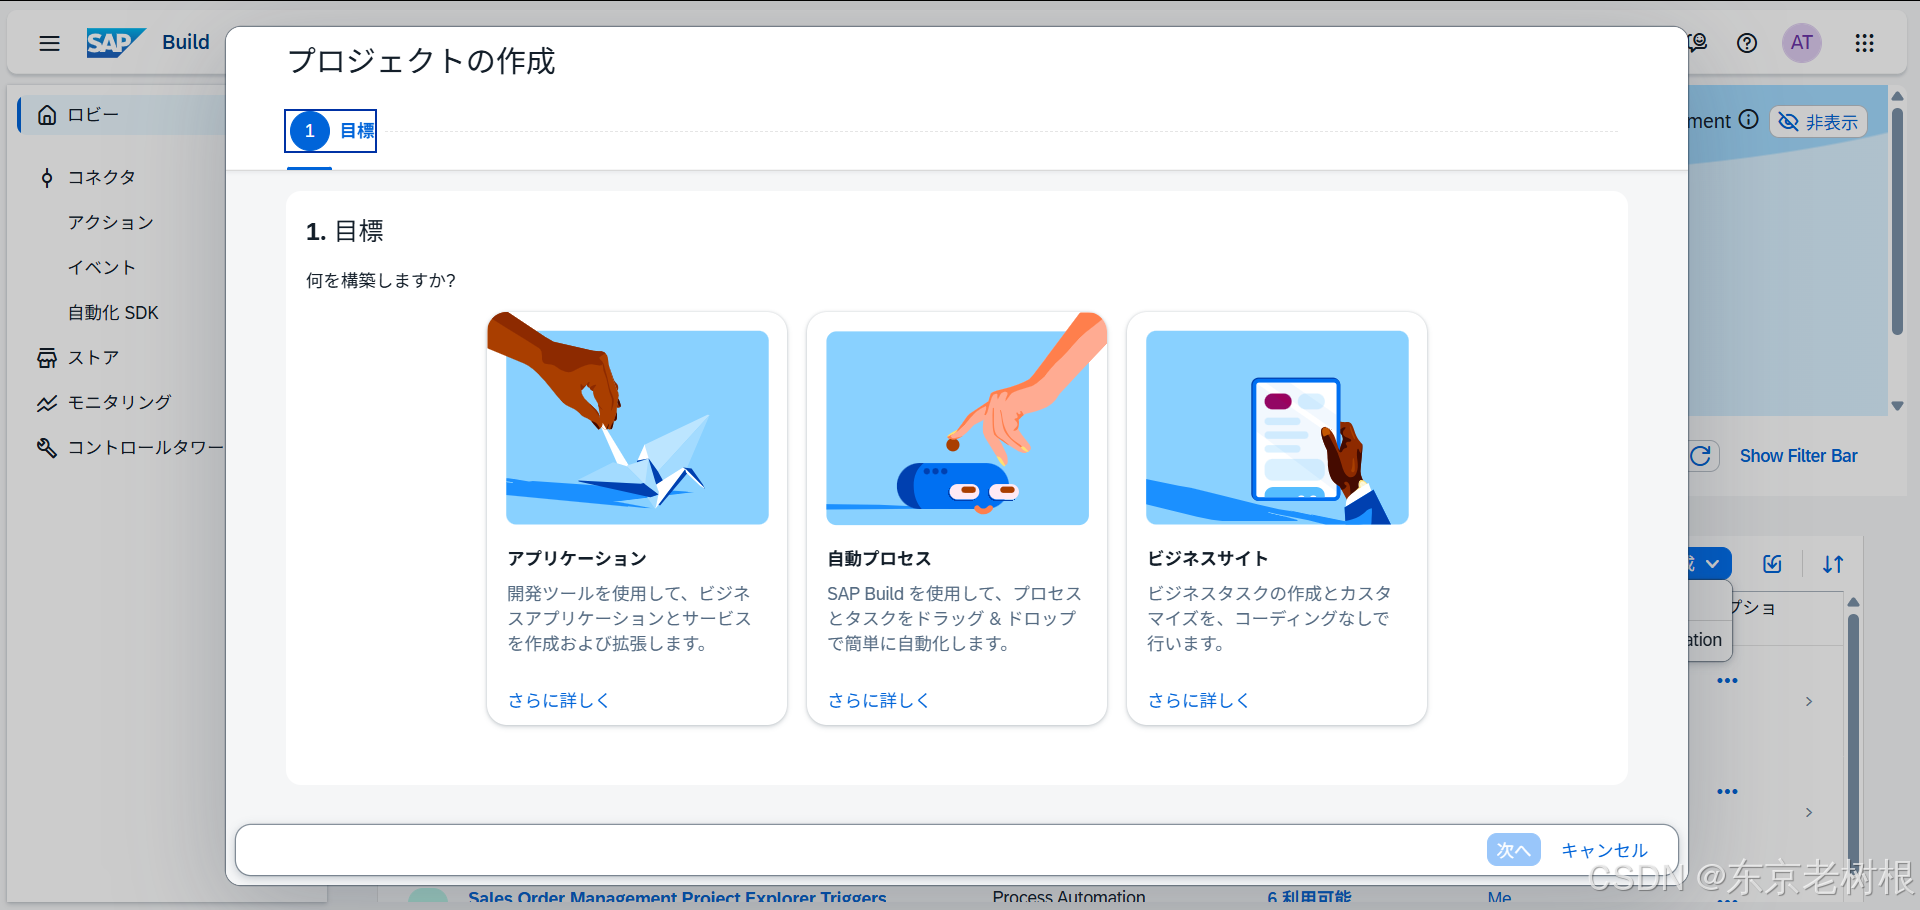
Task: Click the SAP logo
Action: click(116, 43)
